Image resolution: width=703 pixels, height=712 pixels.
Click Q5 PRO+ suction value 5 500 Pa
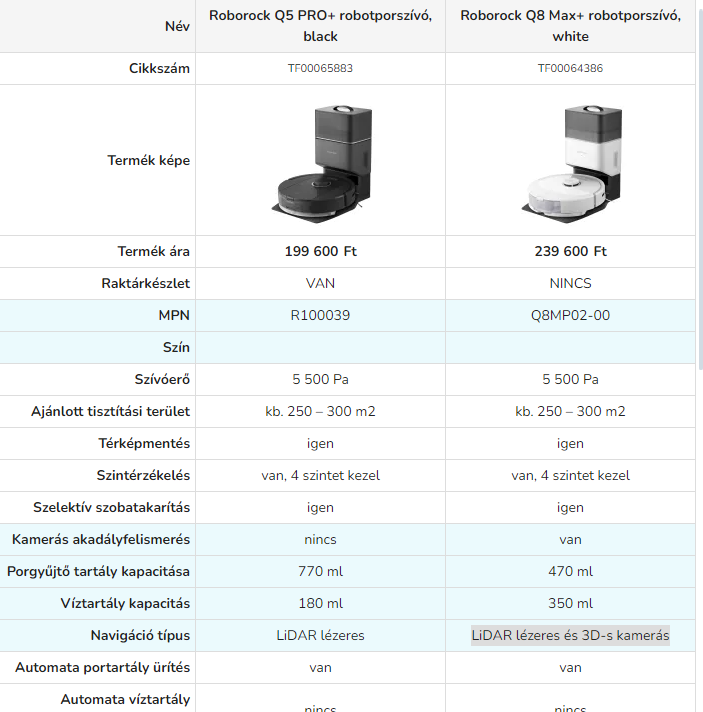click(x=321, y=379)
